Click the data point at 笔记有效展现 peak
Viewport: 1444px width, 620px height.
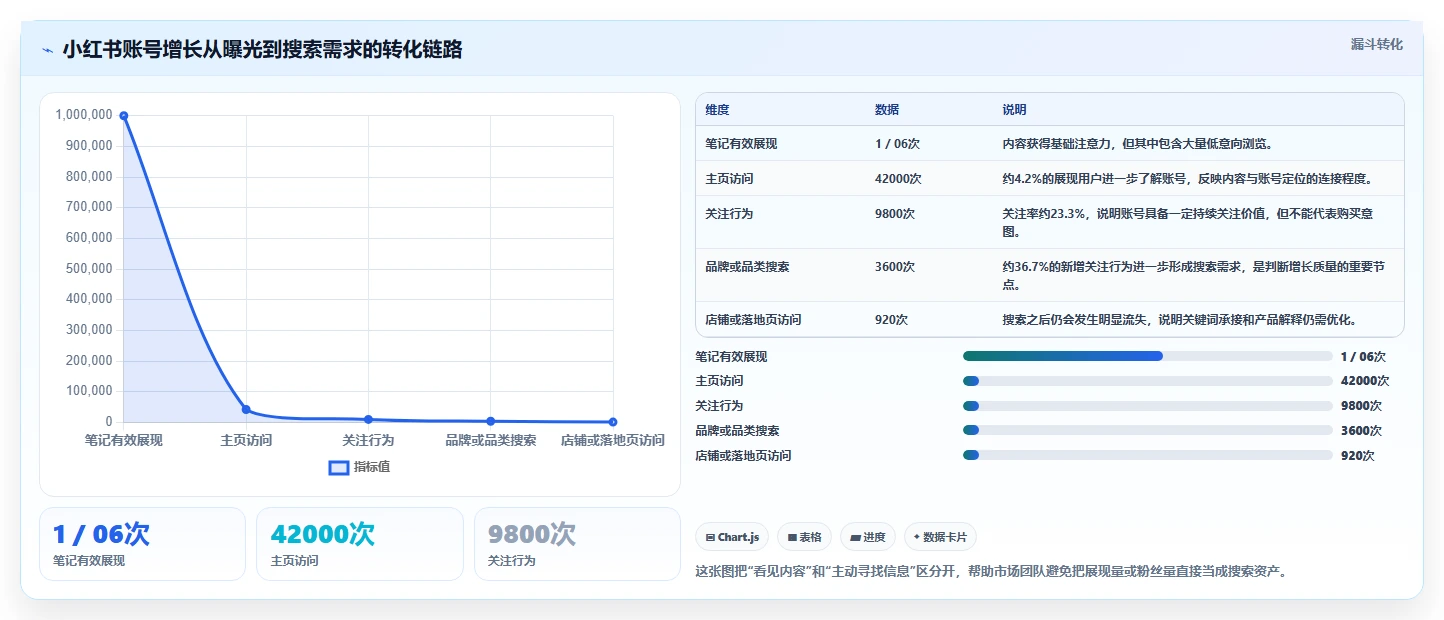[x=124, y=116]
